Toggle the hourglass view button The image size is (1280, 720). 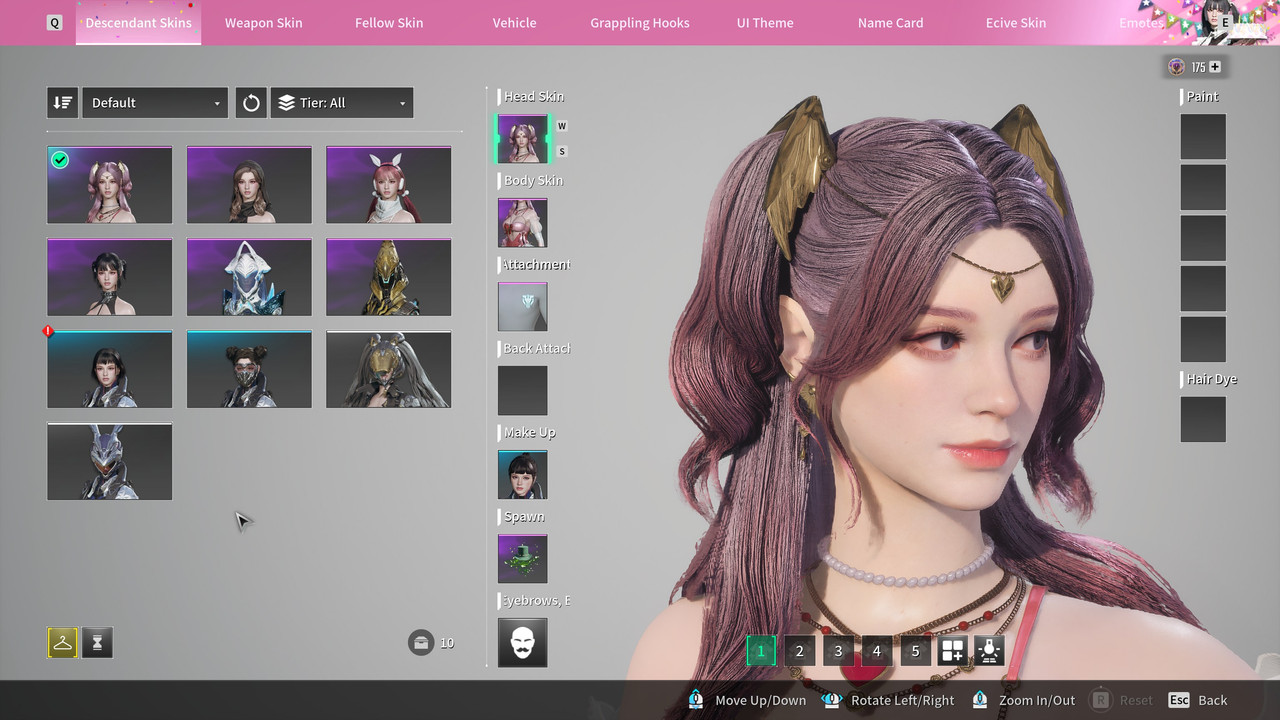97,643
